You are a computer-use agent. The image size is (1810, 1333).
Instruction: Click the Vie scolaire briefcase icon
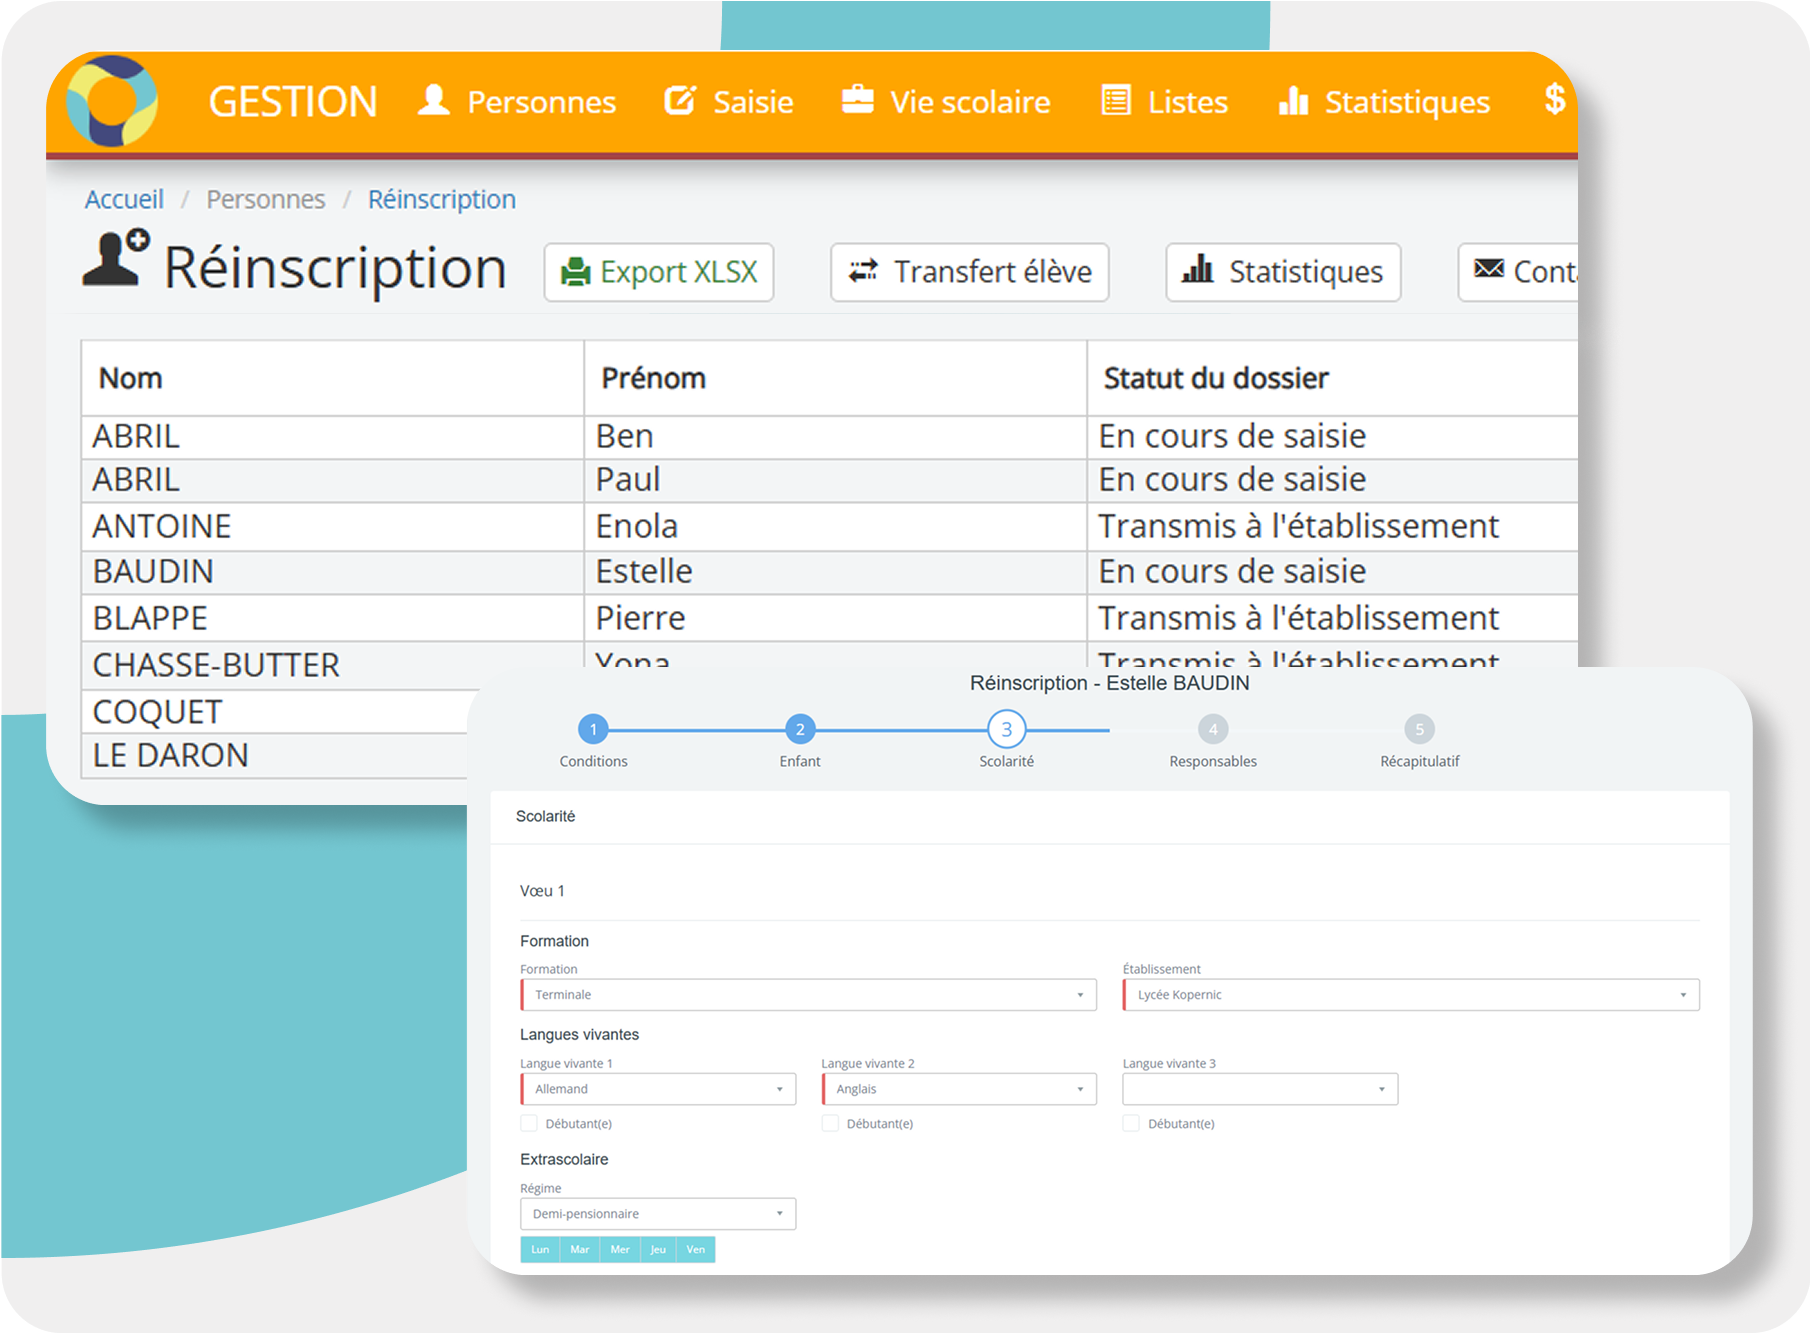pyautogui.click(x=857, y=99)
